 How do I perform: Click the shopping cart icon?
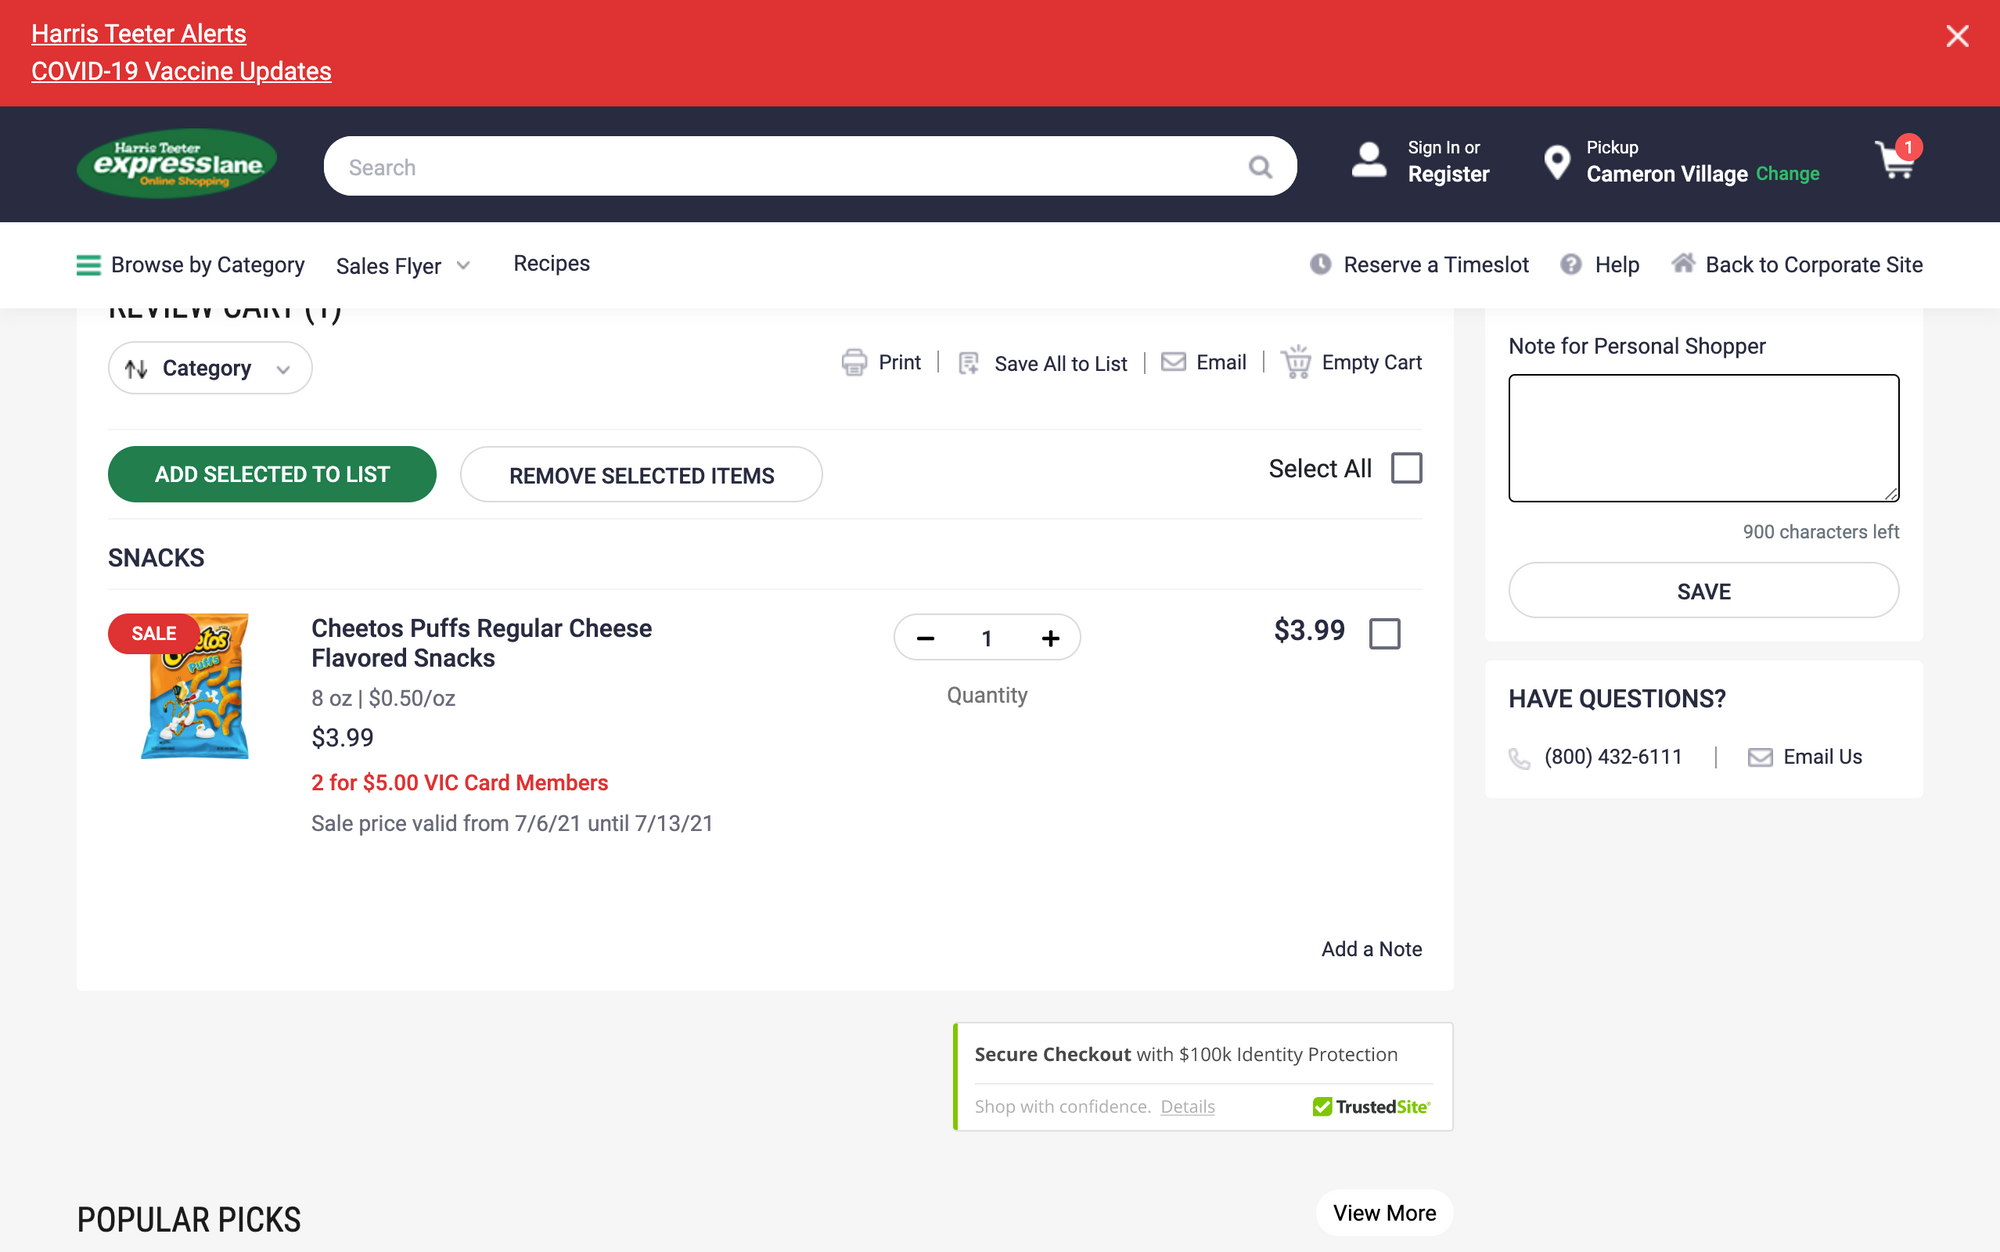click(1895, 162)
